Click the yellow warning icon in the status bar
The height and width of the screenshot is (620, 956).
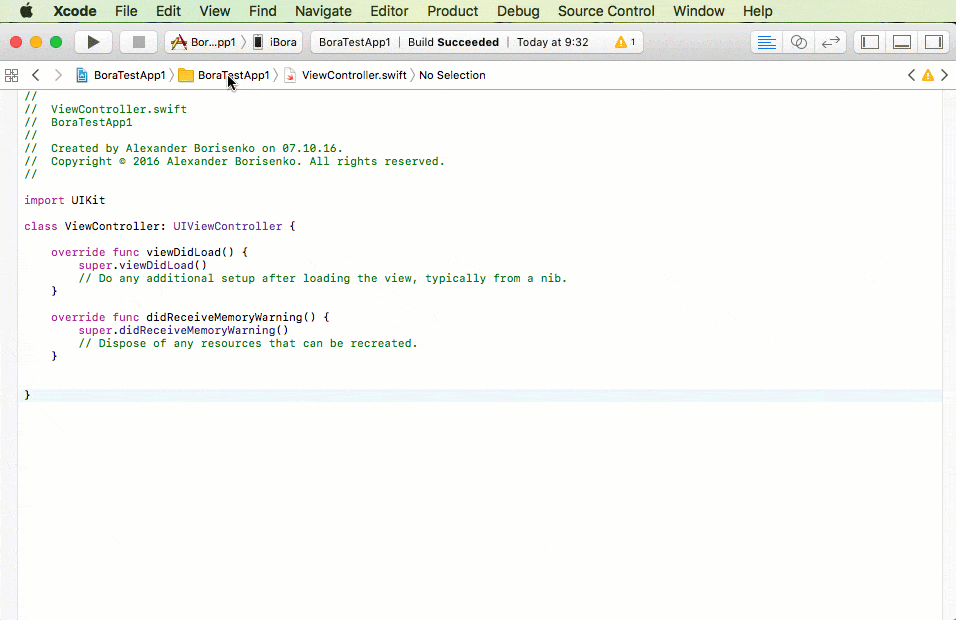point(621,42)
